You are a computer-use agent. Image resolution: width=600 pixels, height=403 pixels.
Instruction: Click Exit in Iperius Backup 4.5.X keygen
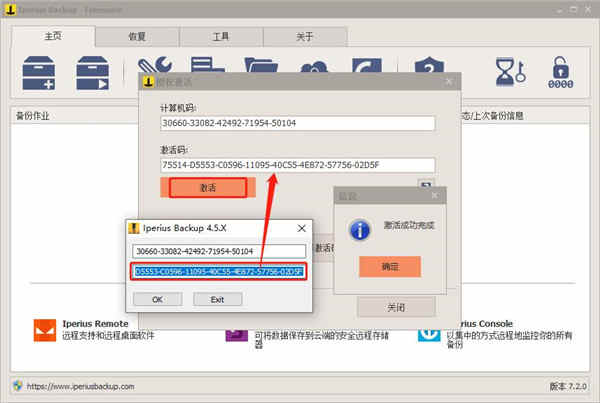point(217,299)
